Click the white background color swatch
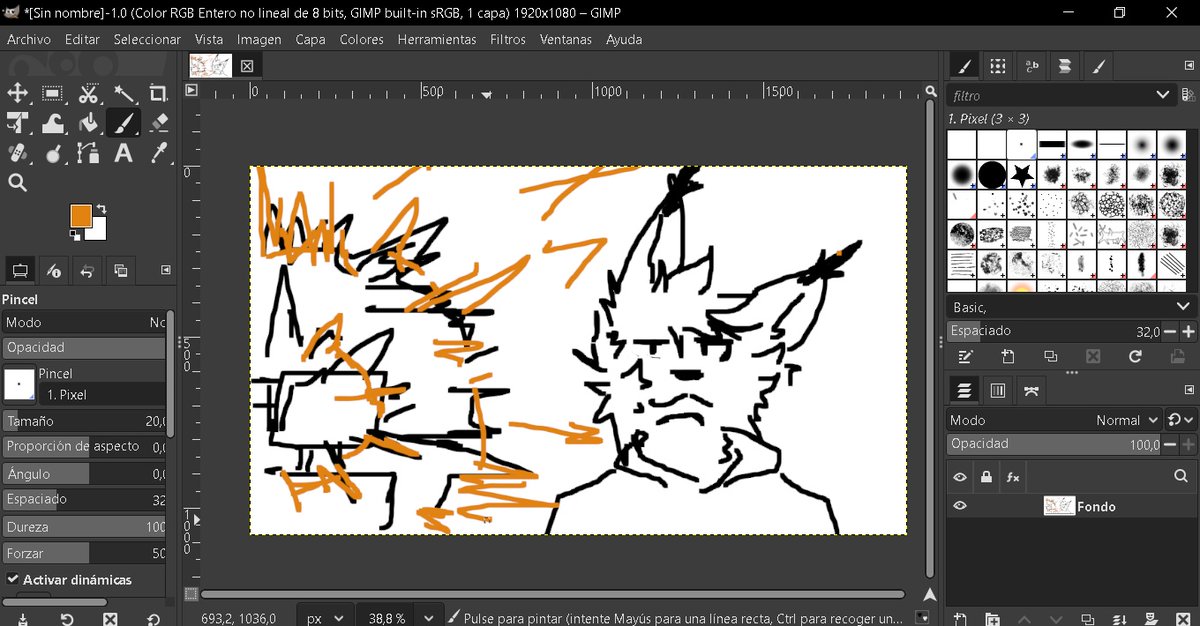Image resolution: width=1200 pixels, height=626 pixels. 98,232
